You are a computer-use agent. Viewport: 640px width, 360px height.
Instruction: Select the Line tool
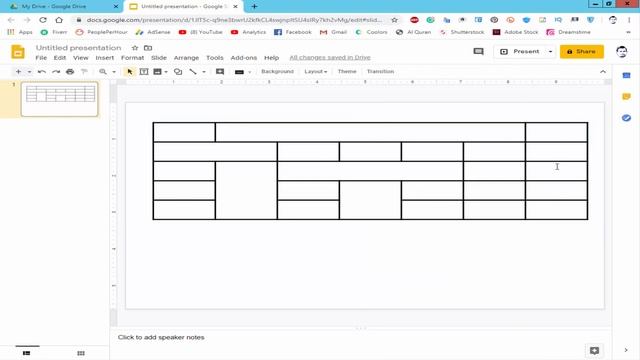coord(193,71)
